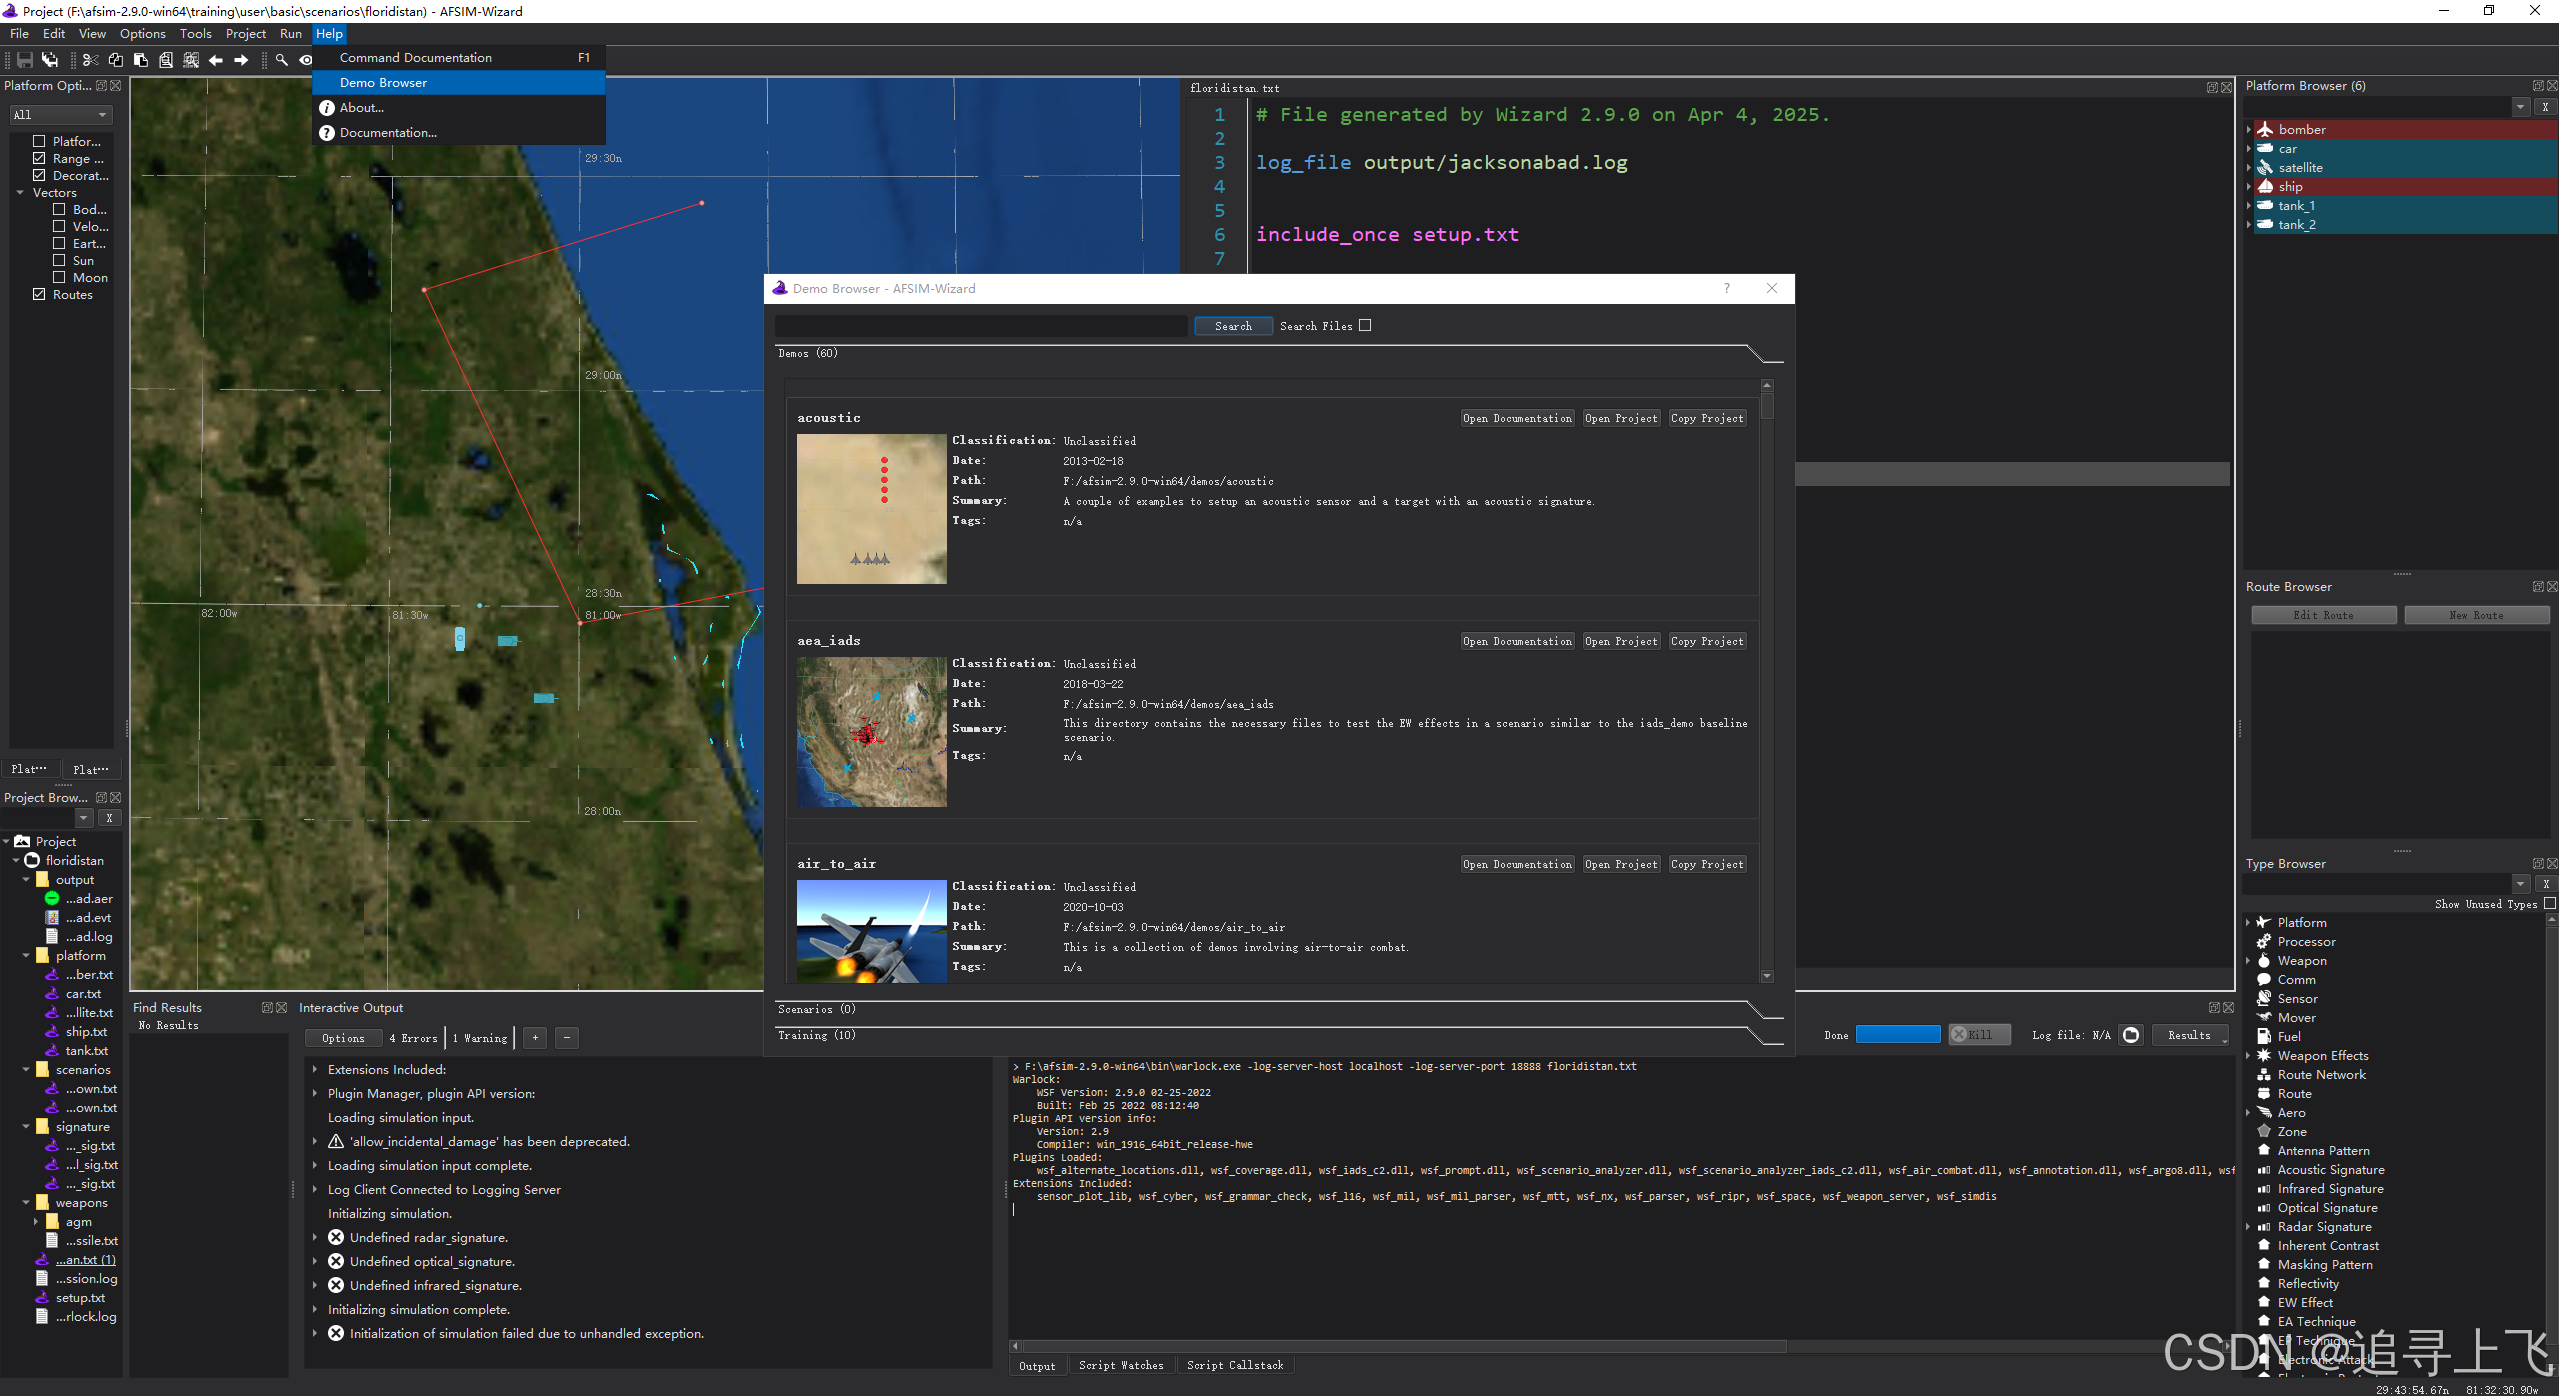Uncheck the Routes option
Screen dimensions: 2559x1396
39,294
